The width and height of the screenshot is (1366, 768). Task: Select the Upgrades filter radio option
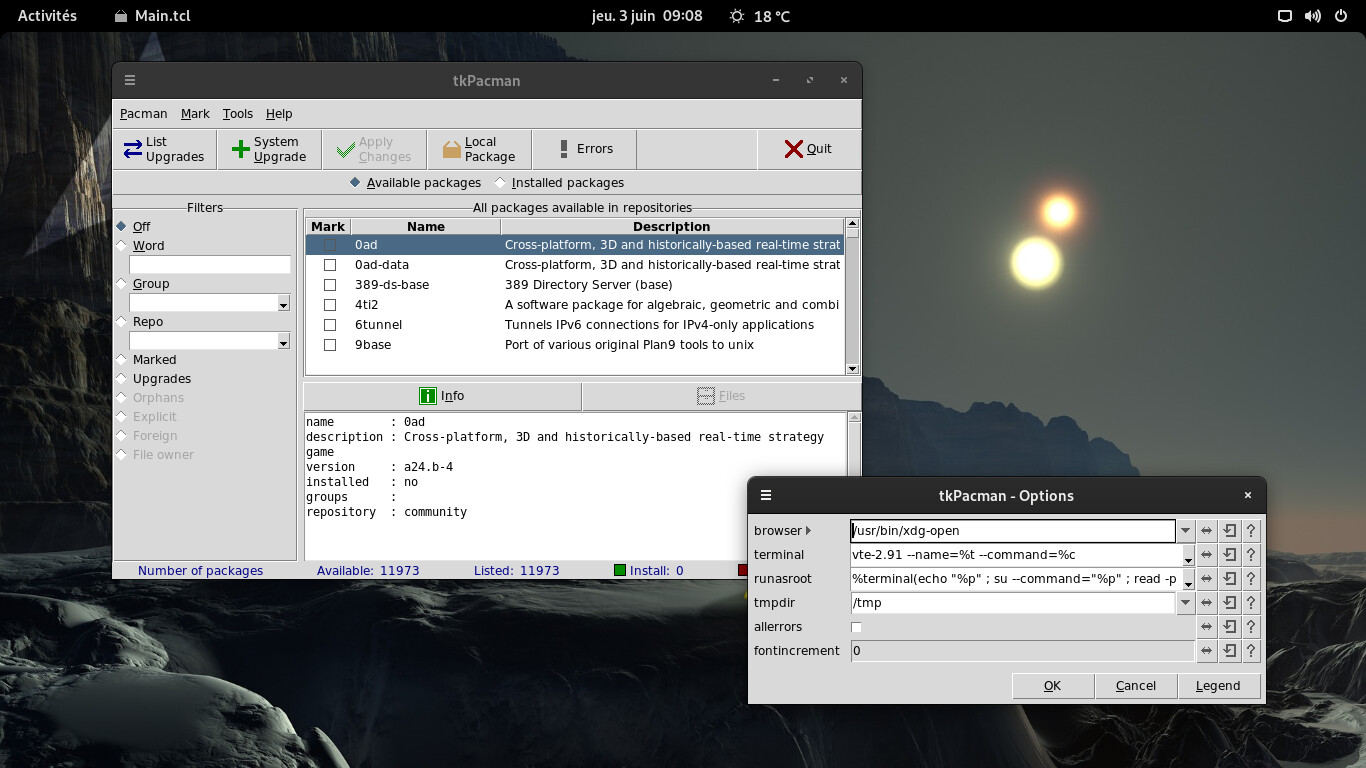point(122,379)
